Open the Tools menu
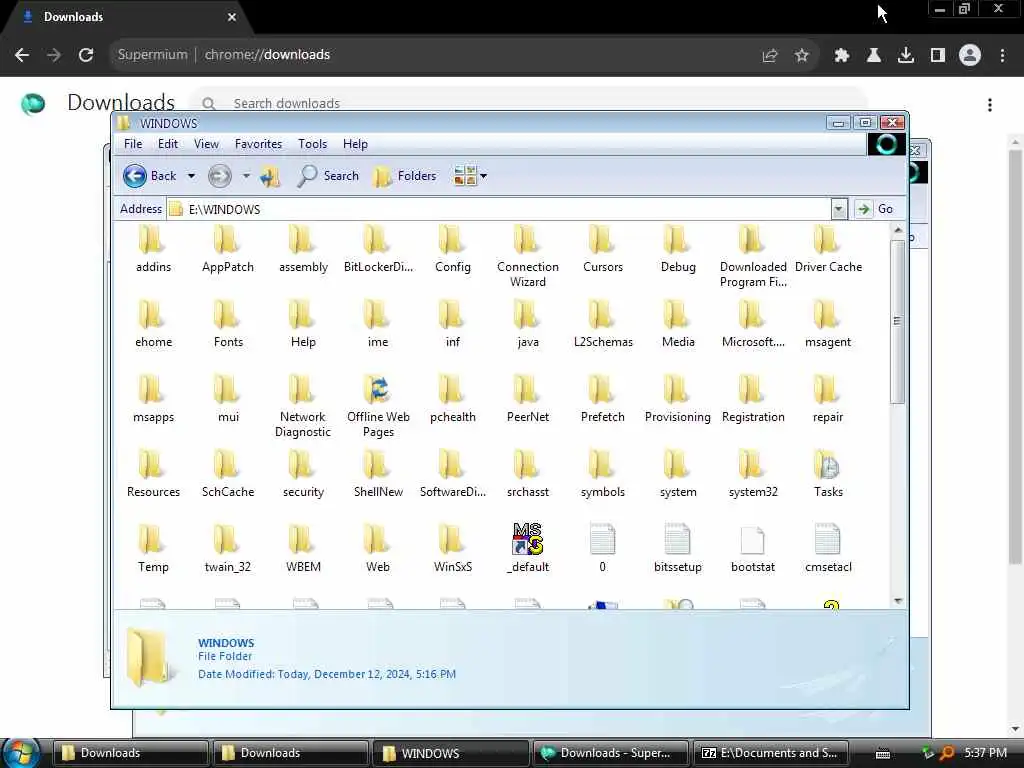Viewport: 1024px width, 768px height. [x=313, y=144]
